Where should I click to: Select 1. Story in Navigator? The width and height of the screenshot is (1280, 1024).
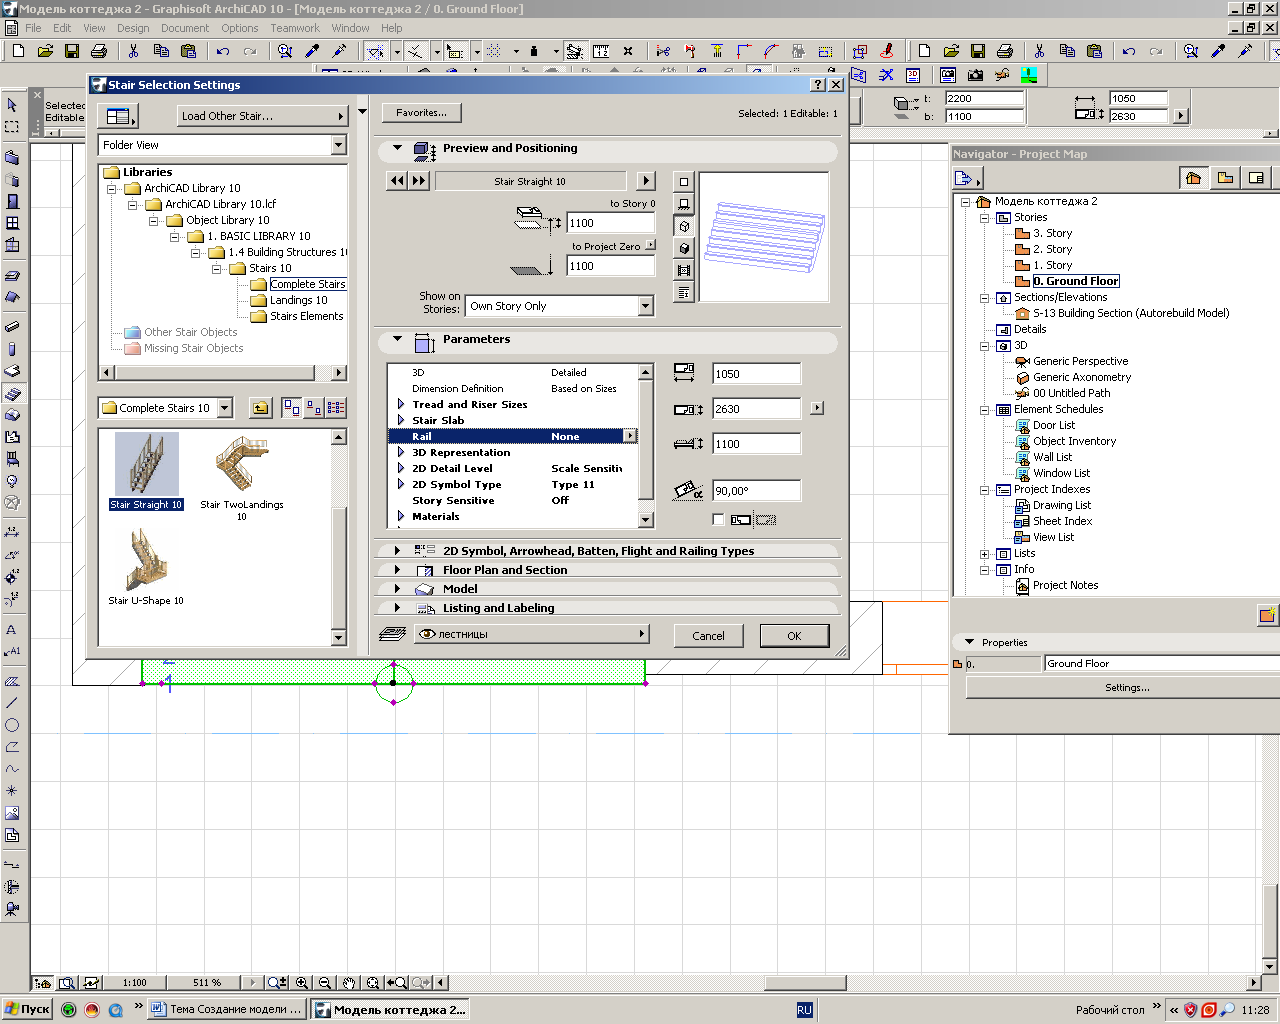coord(1052,265)
